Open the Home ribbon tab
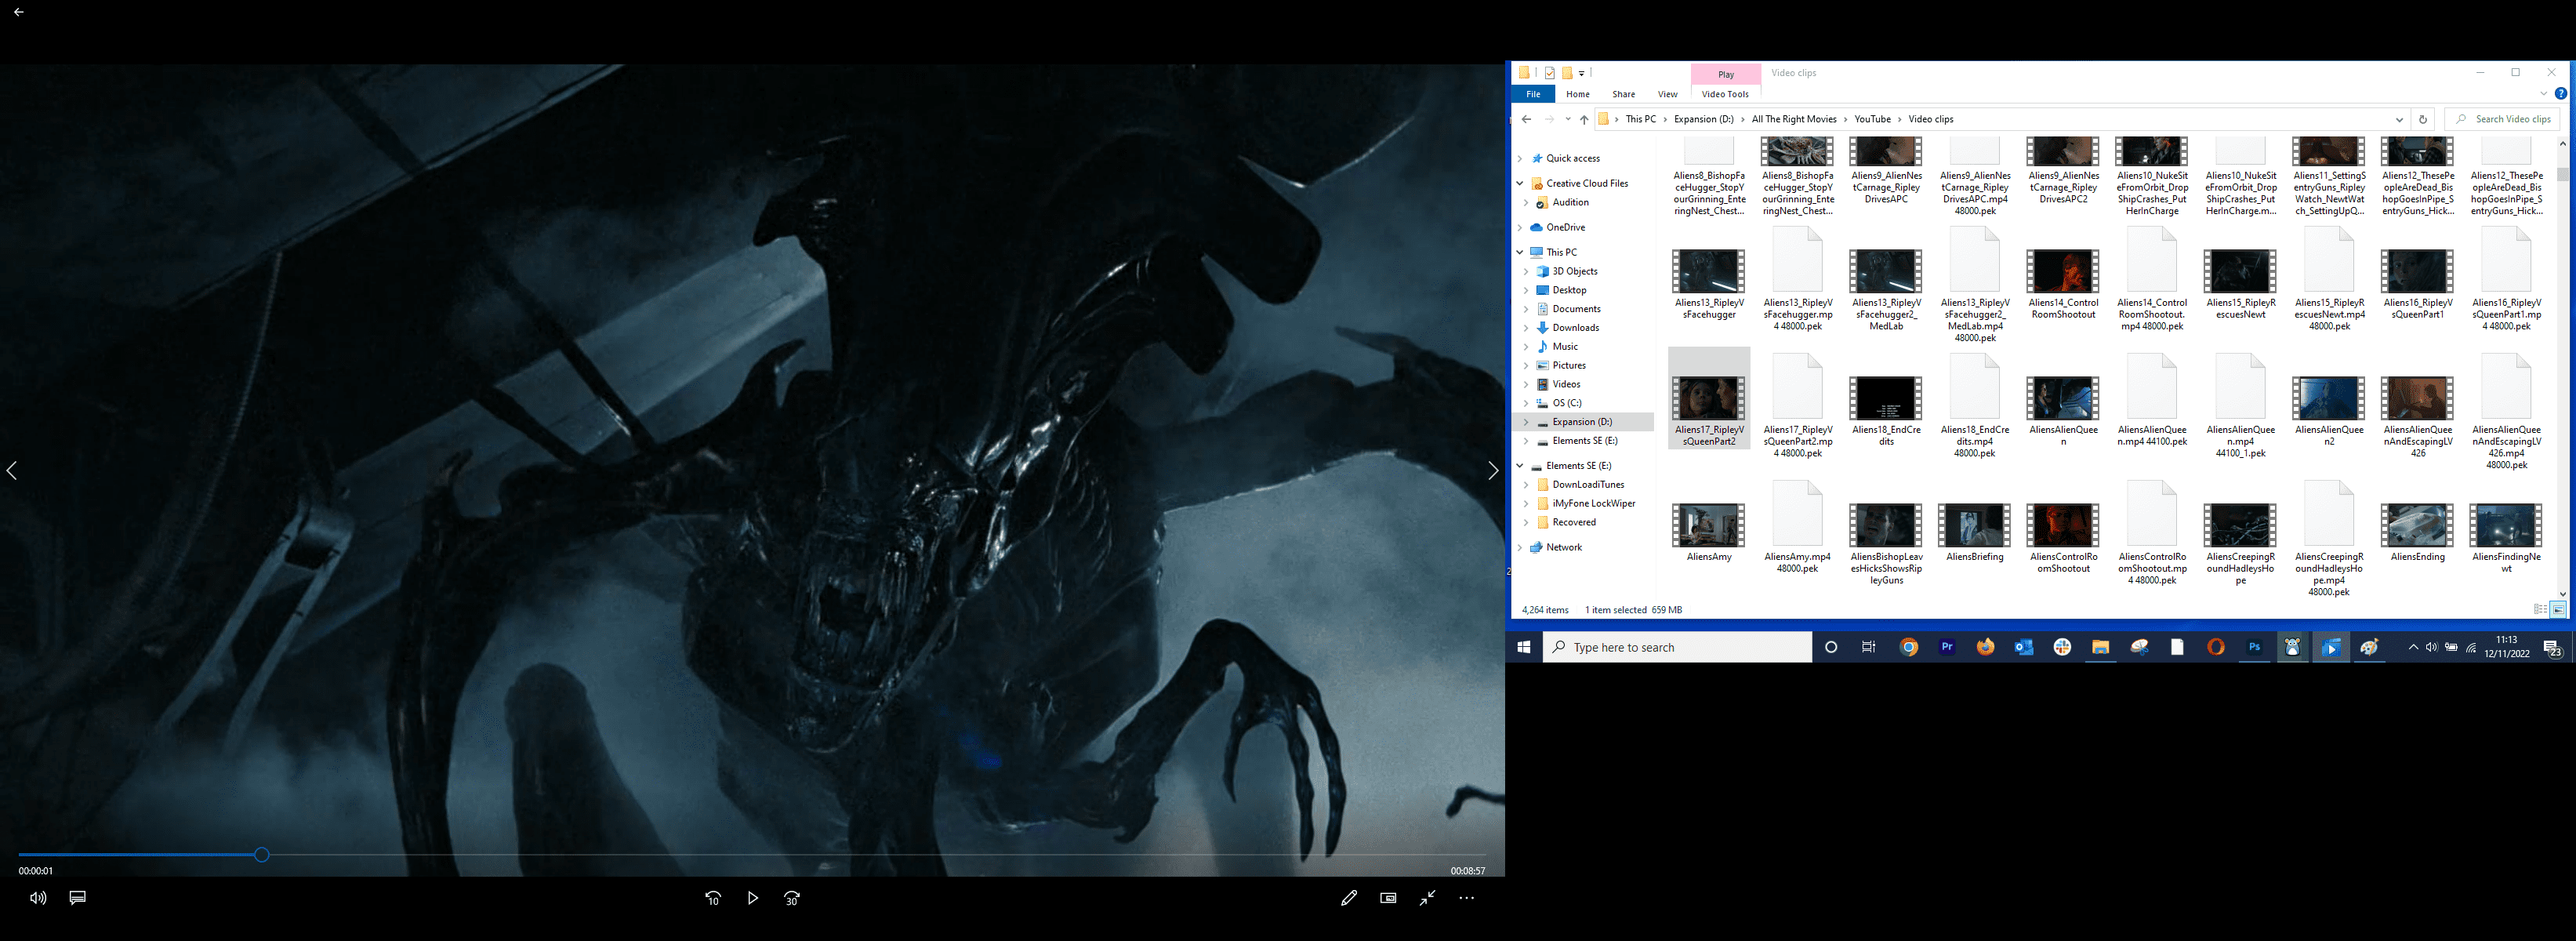The width and height of the screenshot is (2576, 941). (1578, 94)
